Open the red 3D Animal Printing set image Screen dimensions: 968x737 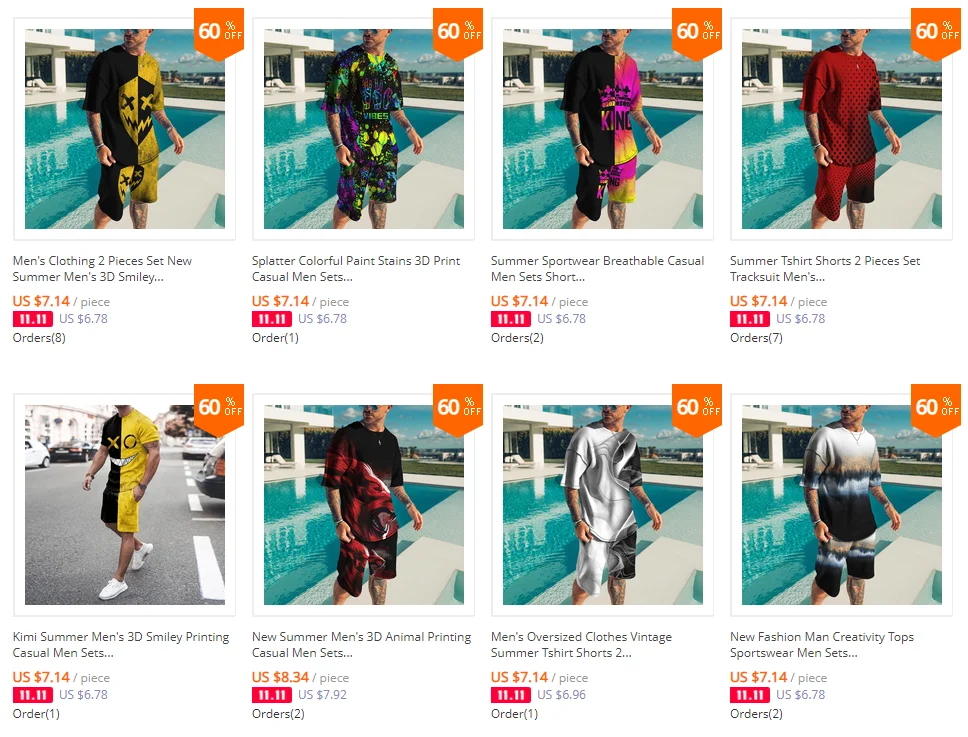click(x=364, y=504)
